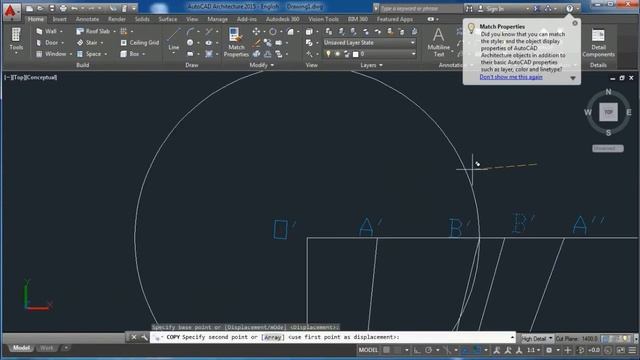Expand the Match Properties tip balloon arrow
640x360 pixels.
tap(573, 78)
